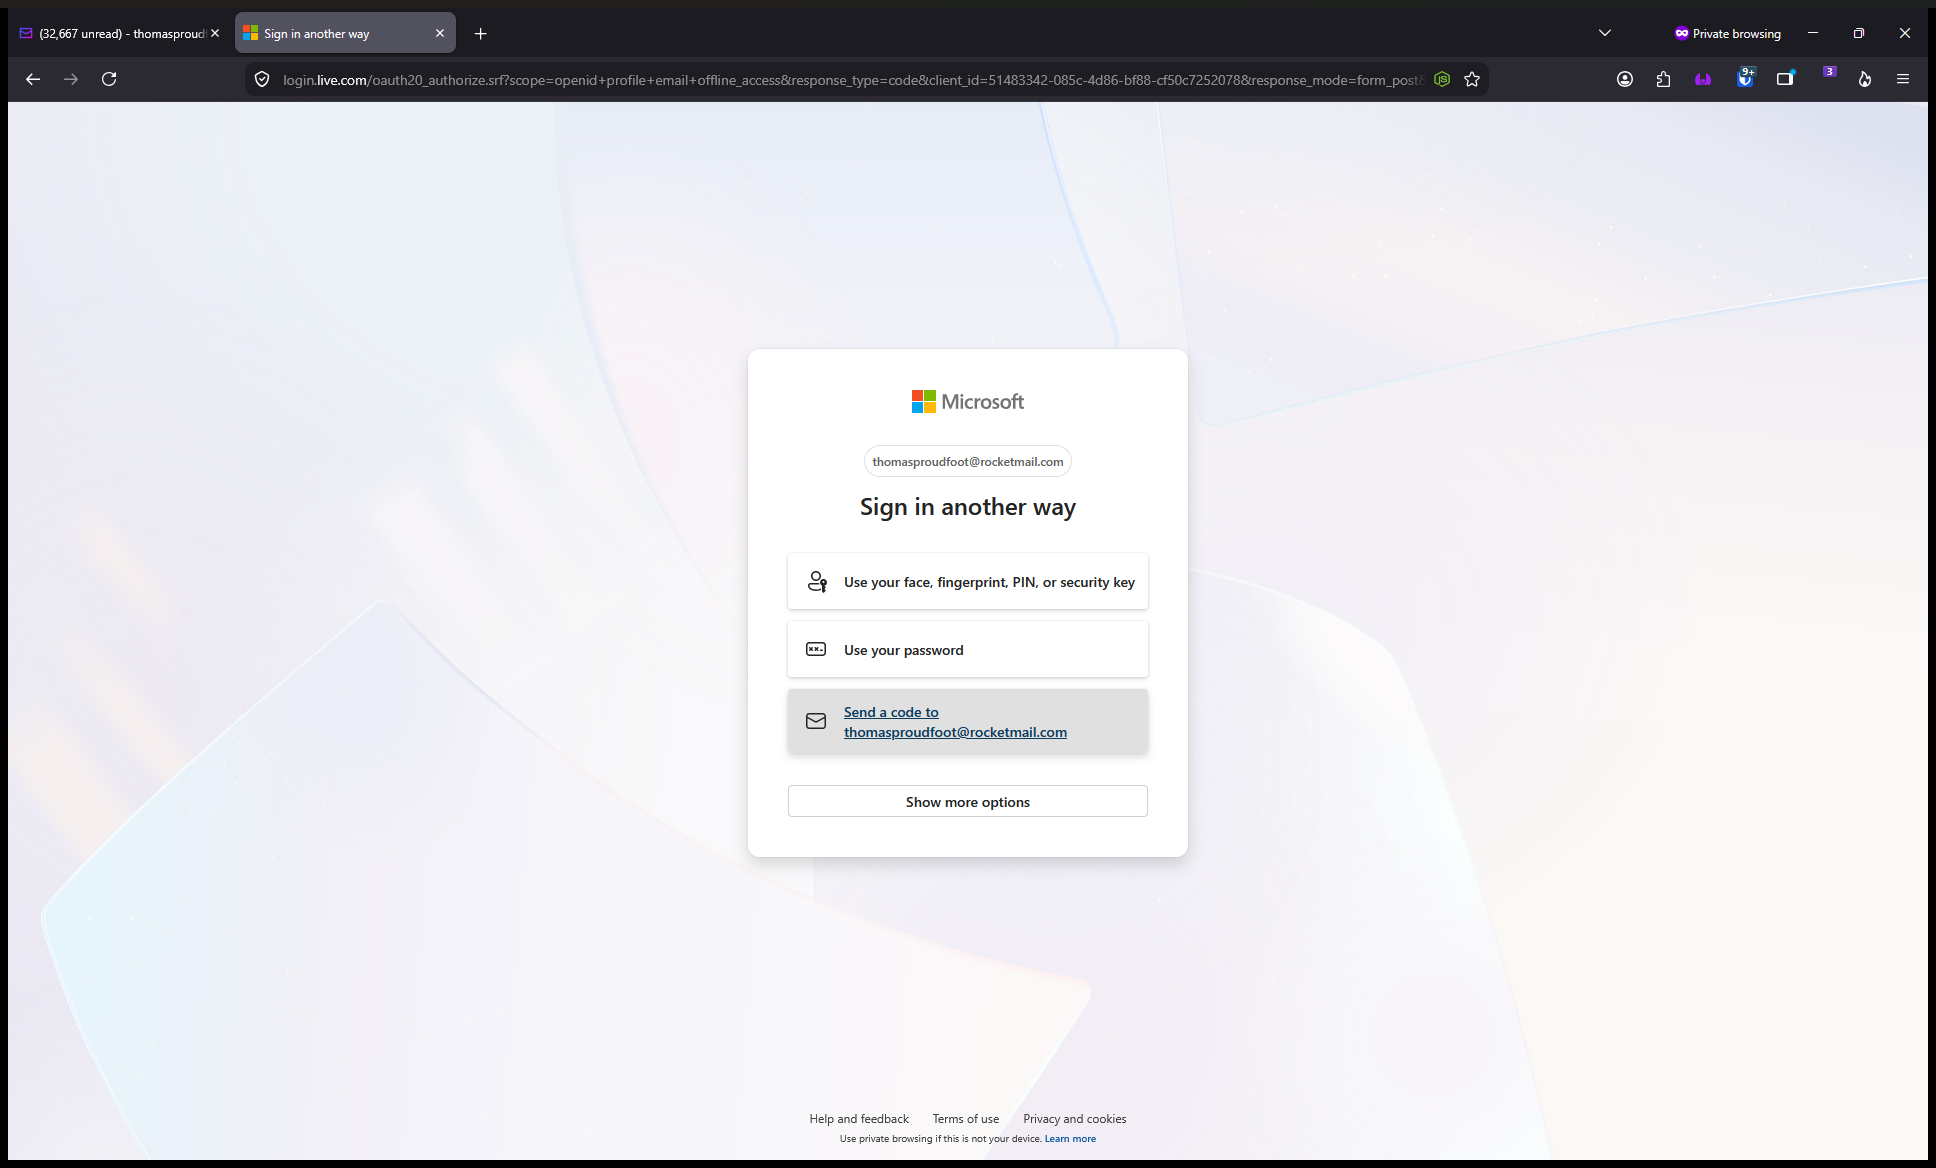Screen dimensions: 1936x1168
Task: Select the Sign in another way tab
Action: coord(345,34)
